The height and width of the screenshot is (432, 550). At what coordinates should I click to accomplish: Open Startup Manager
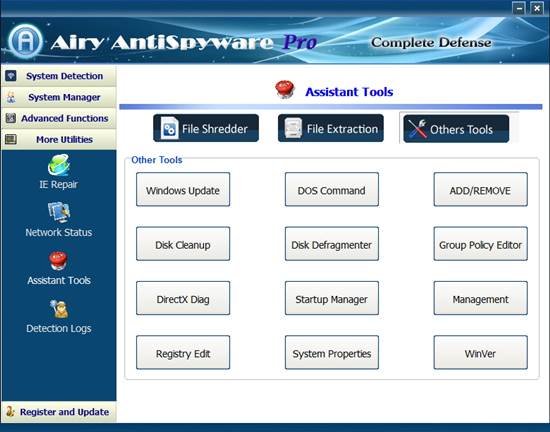tap(332, 298)
